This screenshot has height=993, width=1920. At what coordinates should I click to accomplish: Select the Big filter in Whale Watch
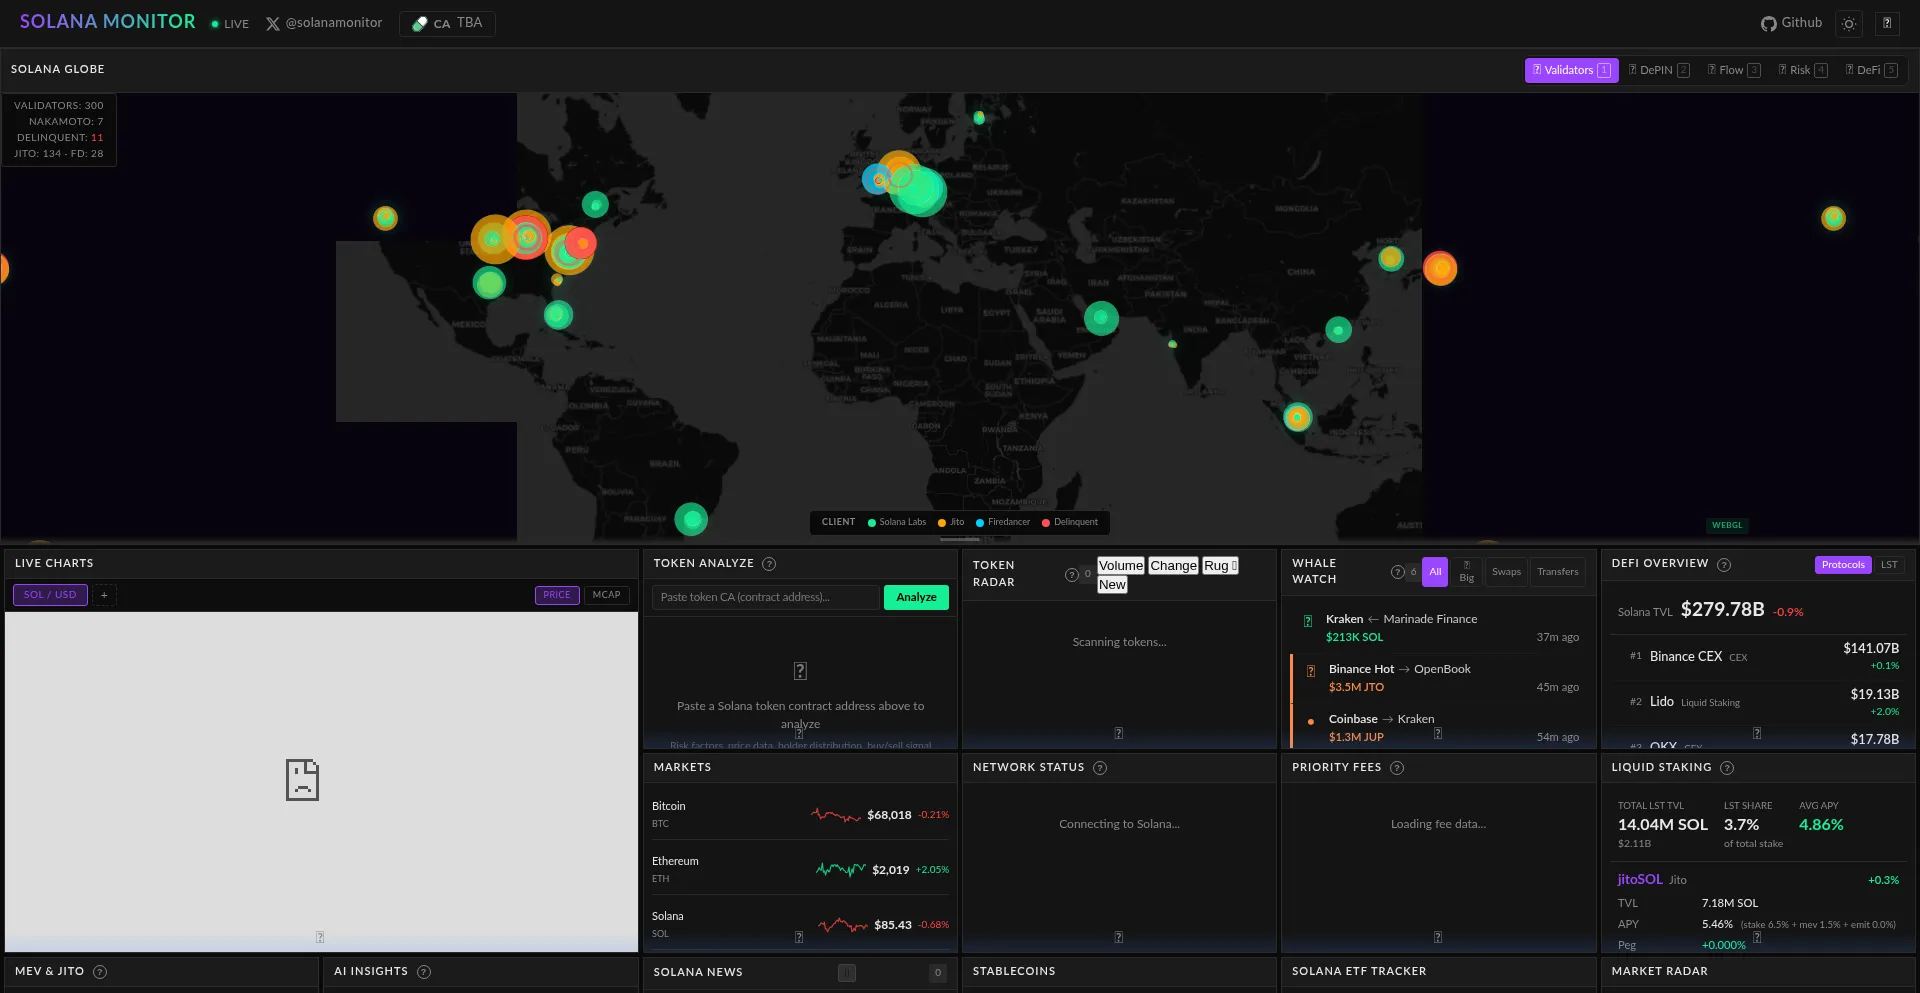(1467, 572)
